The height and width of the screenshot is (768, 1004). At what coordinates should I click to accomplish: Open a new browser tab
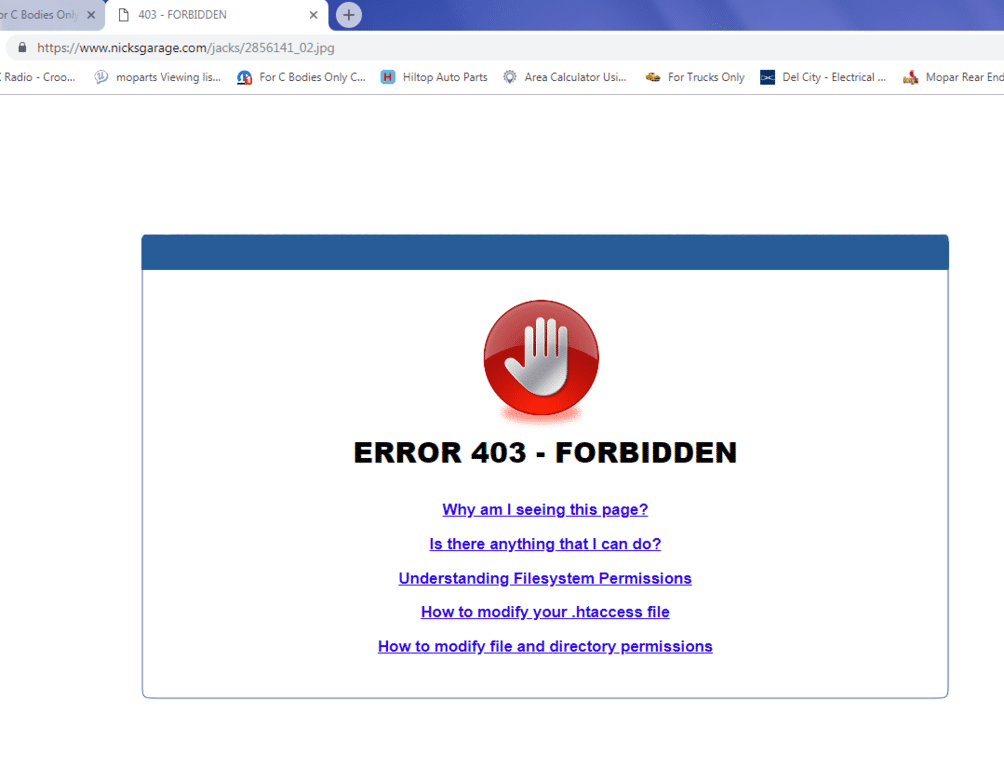pyautogui.click(x=348, y=15)
